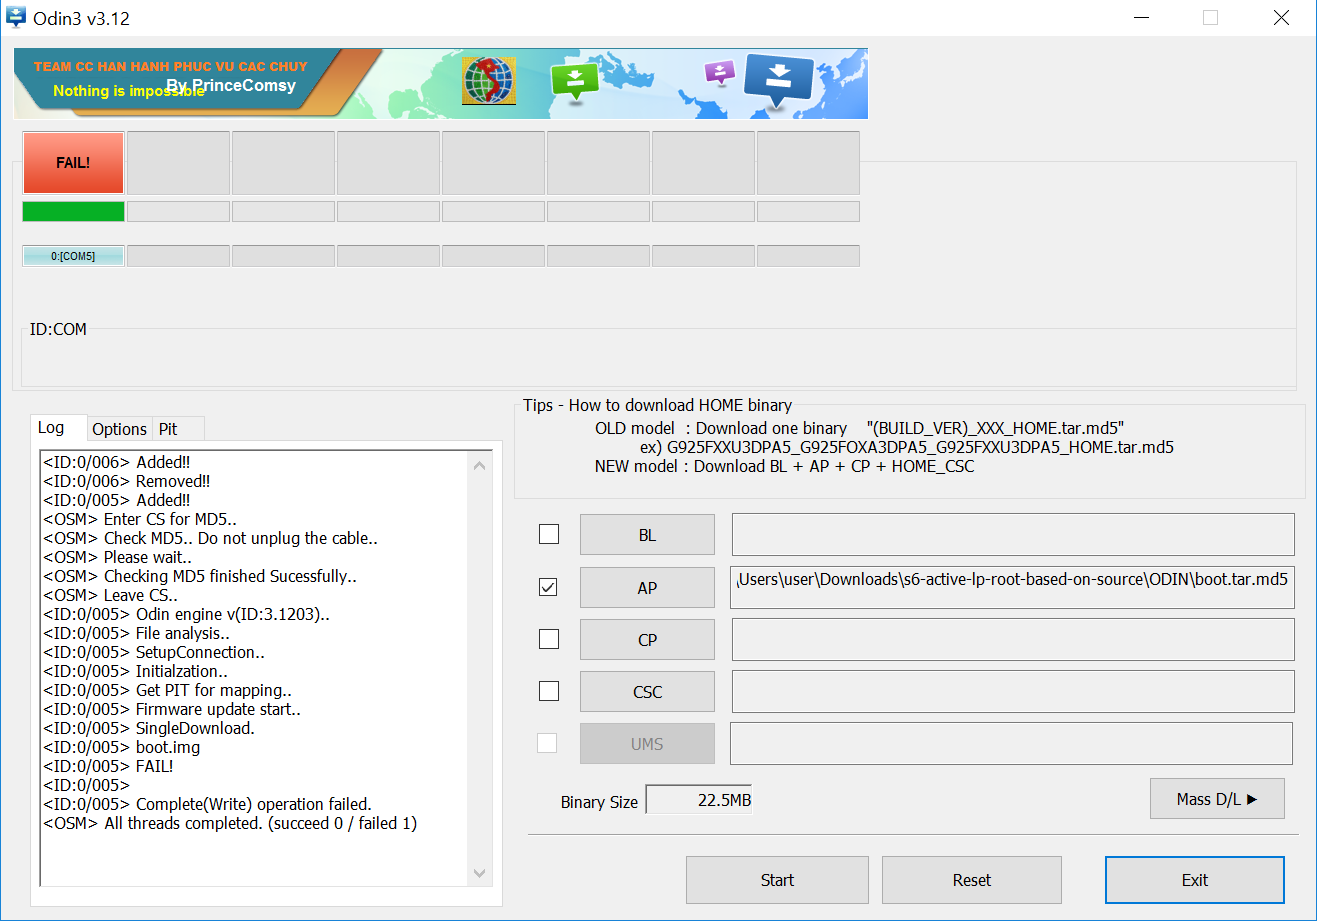Click the green progress bar under FAIL!

point(73,211)
